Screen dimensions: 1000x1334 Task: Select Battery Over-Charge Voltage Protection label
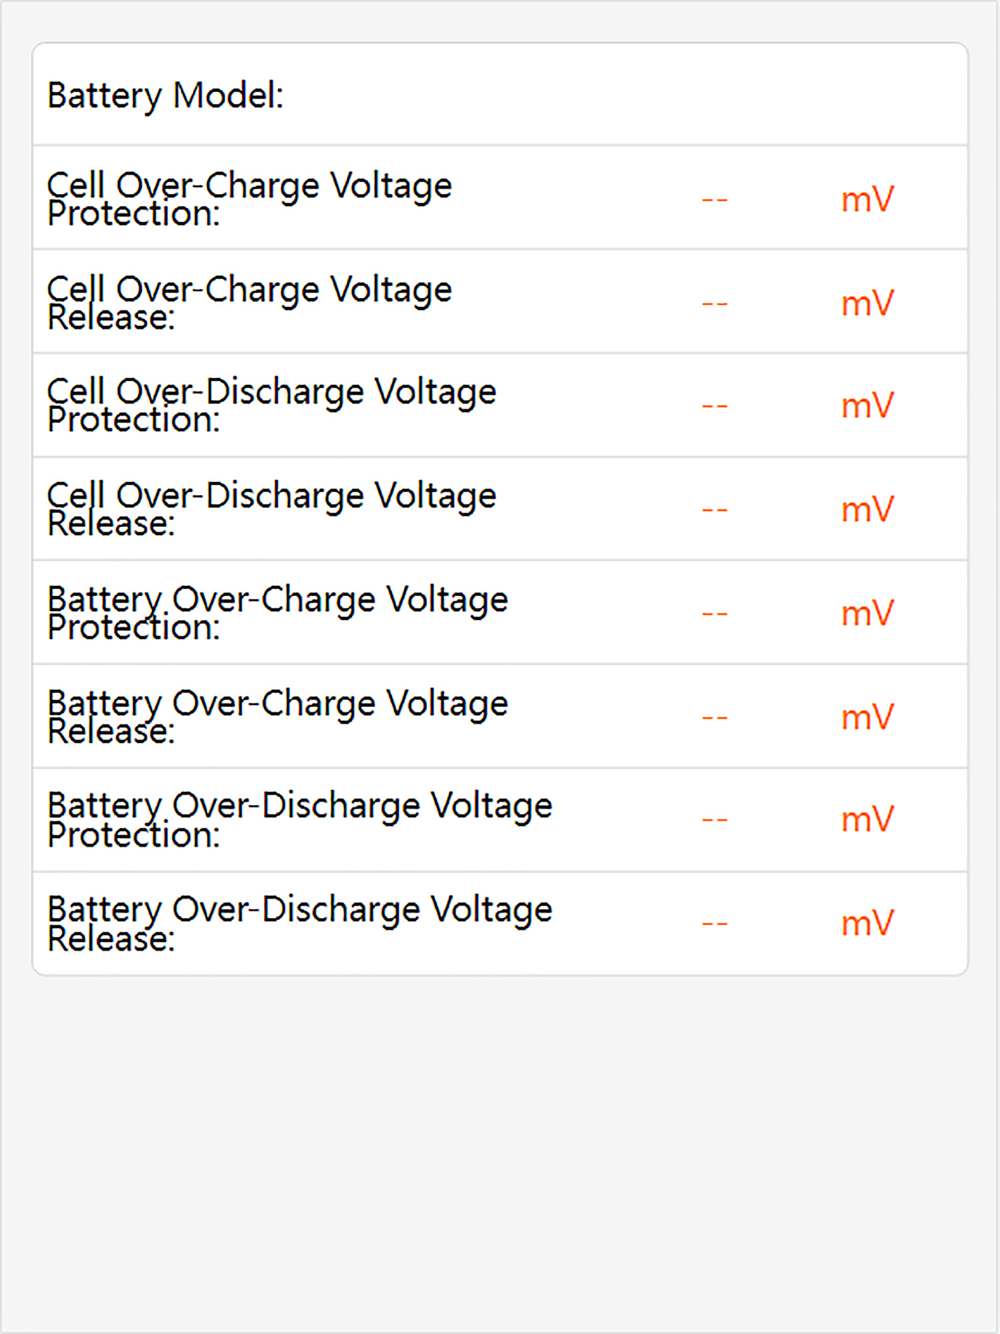click(x=277, y=613)
